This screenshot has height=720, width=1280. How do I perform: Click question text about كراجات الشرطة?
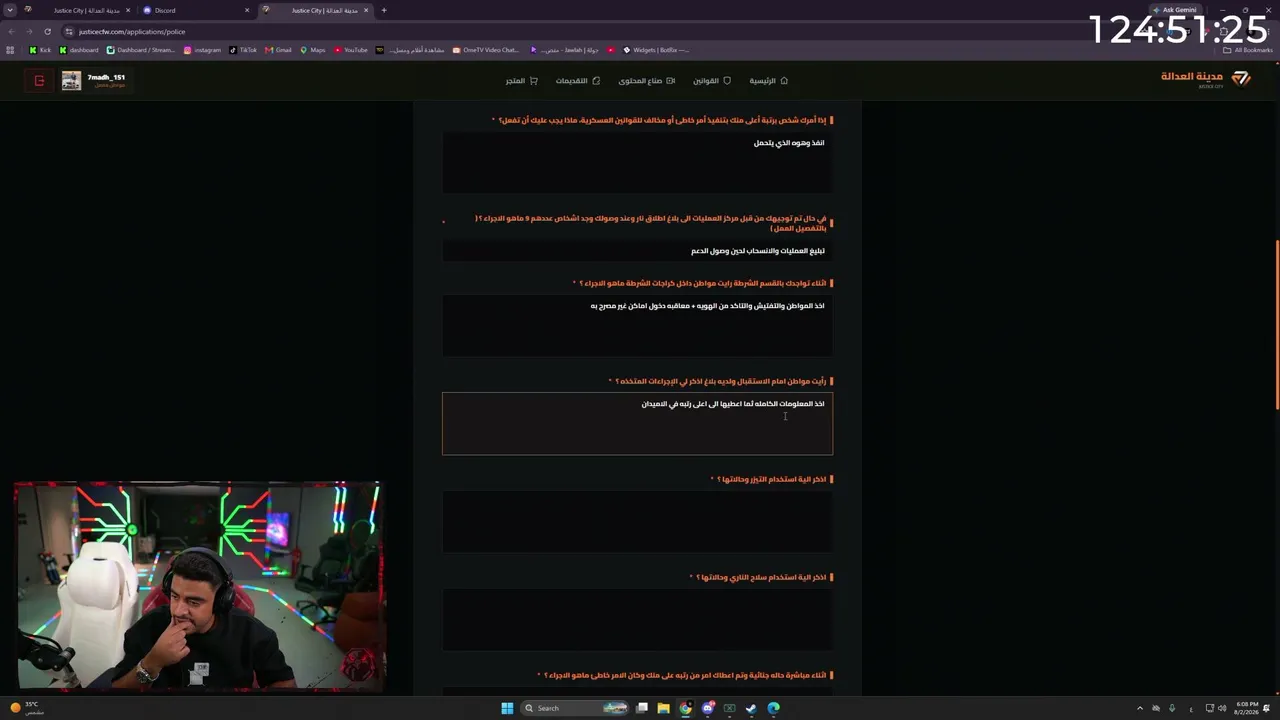click(705, 283)
